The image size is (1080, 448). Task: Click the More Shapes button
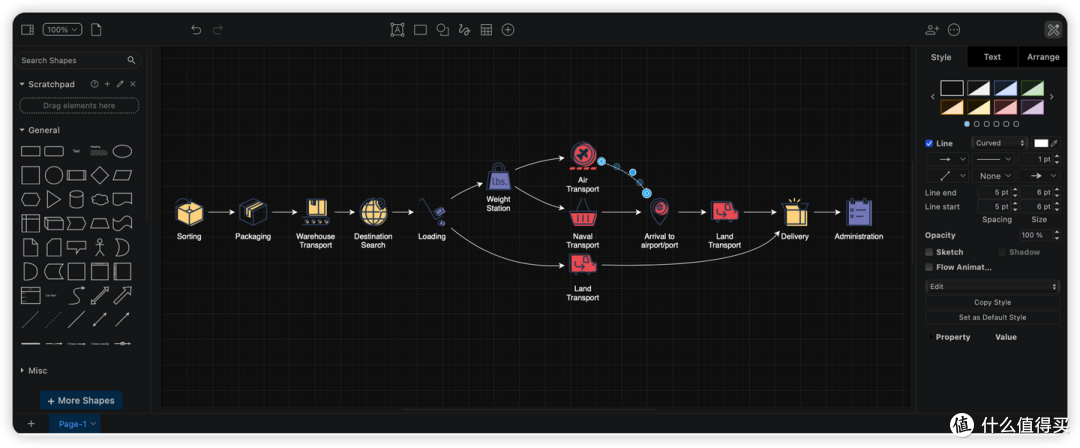coord(81,400)
